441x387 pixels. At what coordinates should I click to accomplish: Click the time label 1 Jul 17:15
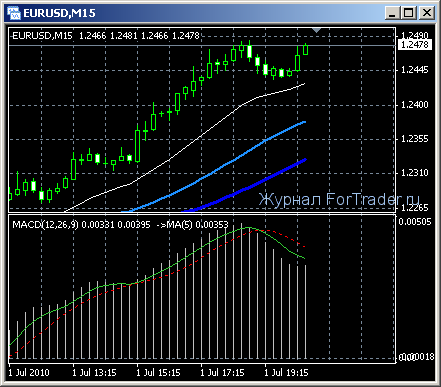tap(222, 372)
